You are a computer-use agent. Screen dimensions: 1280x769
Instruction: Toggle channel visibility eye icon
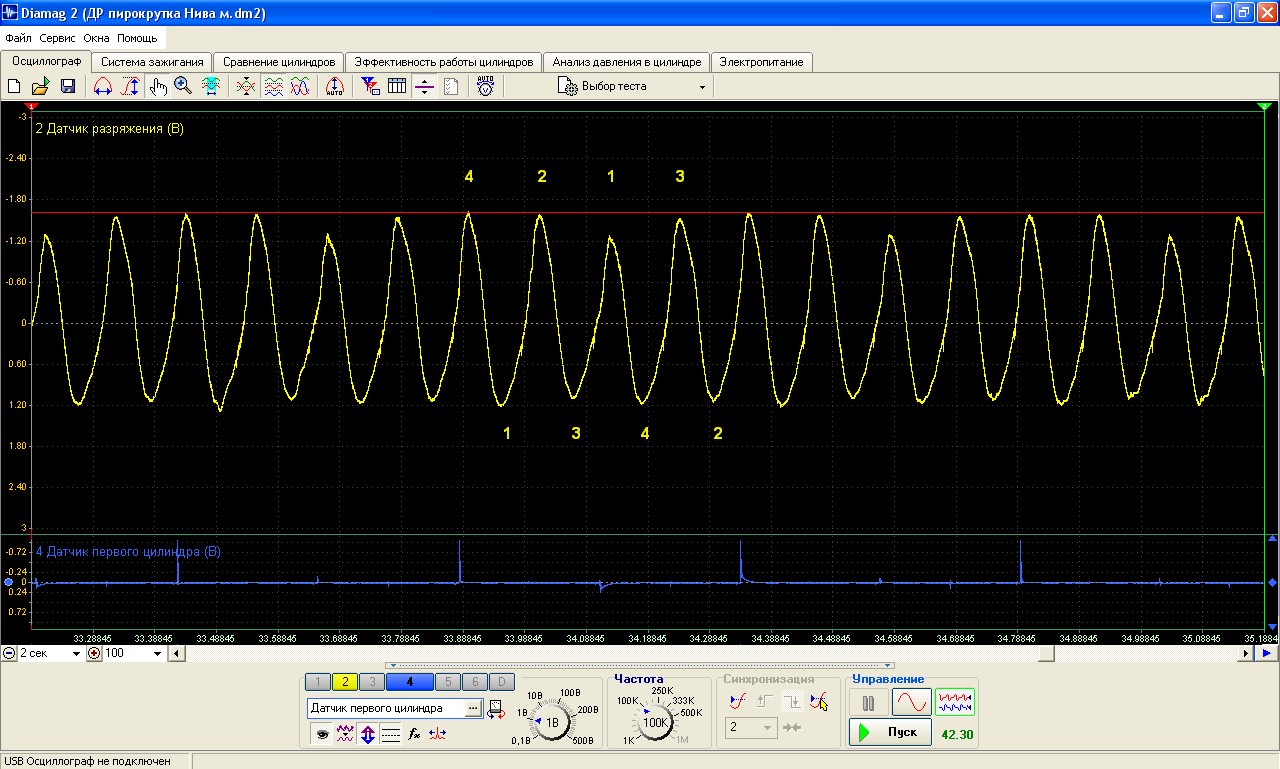tap(322, 734)
